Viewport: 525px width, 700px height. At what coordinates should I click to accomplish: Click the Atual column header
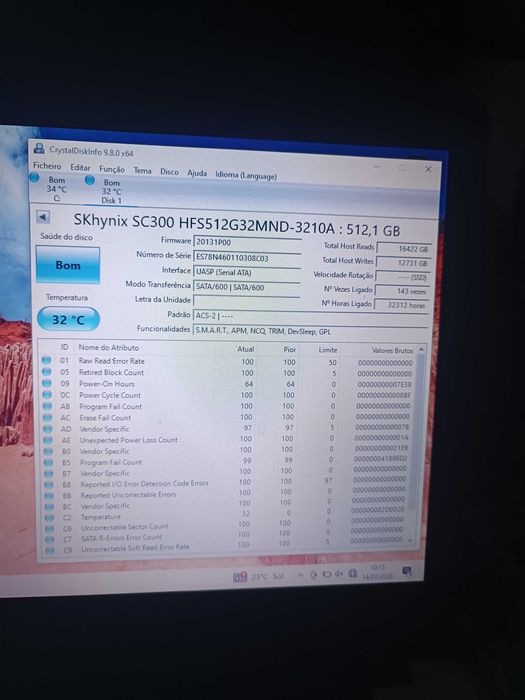click(246, 349)
